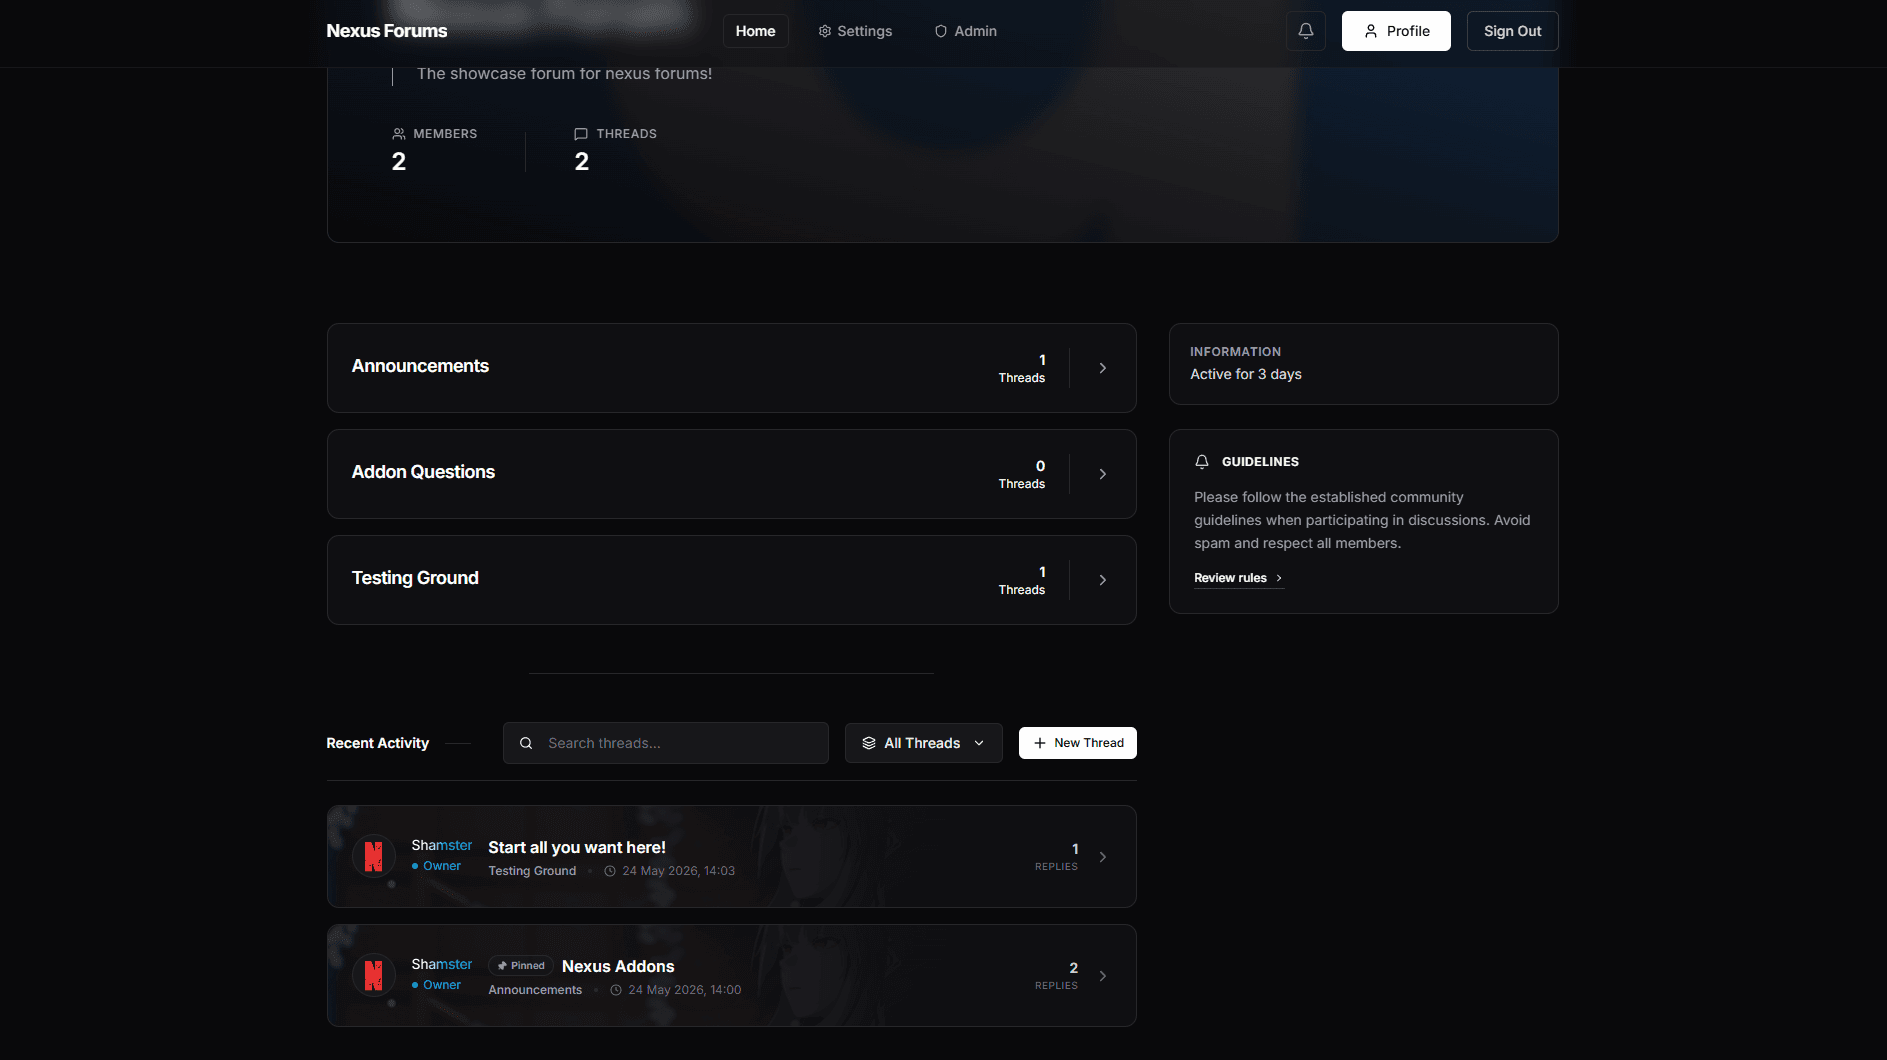Click the Threads count speech icon

581,134
